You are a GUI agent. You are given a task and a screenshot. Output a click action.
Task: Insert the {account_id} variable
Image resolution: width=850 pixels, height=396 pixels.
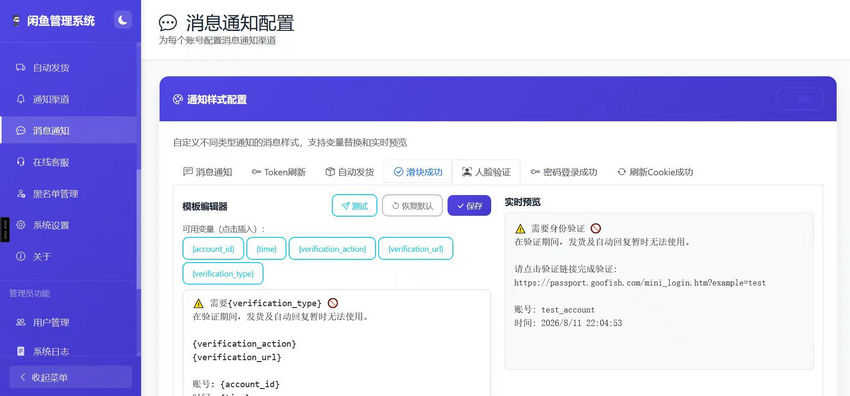point(213,249)
